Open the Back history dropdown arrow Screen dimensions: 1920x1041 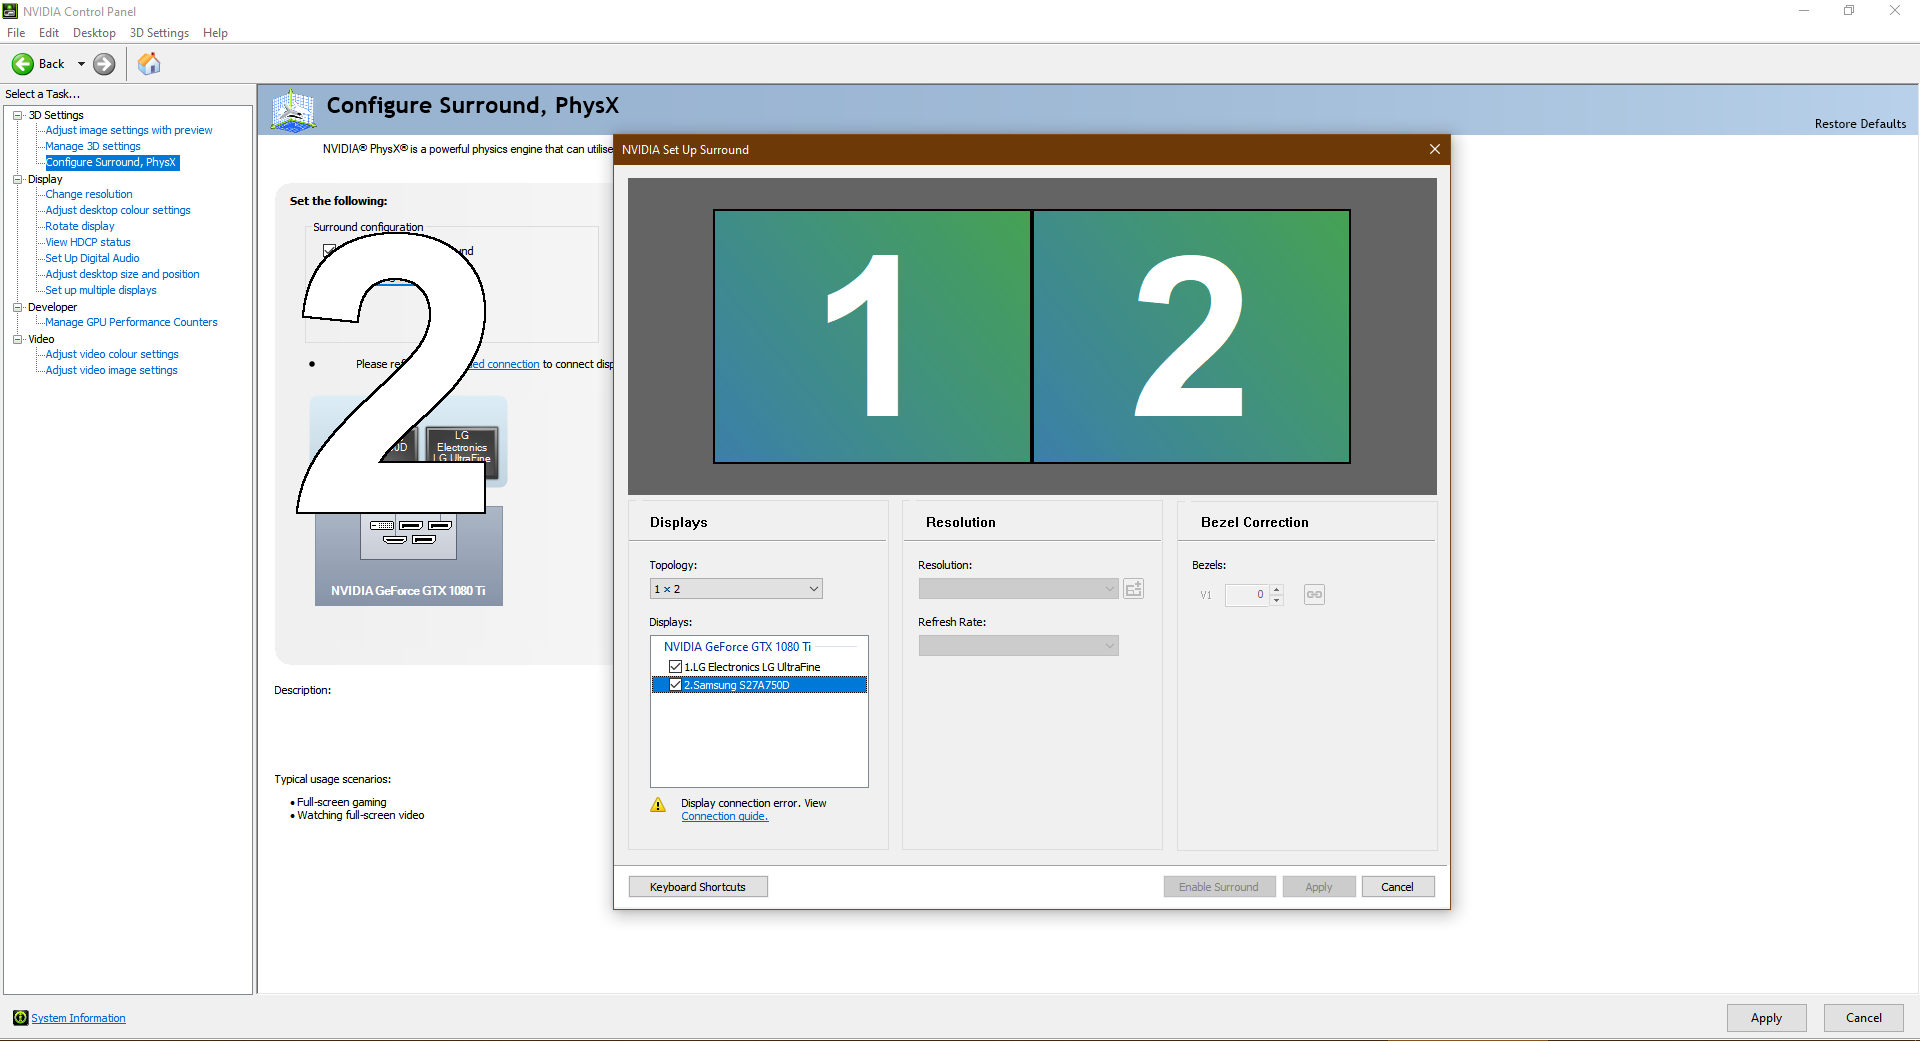coord(81,64)
